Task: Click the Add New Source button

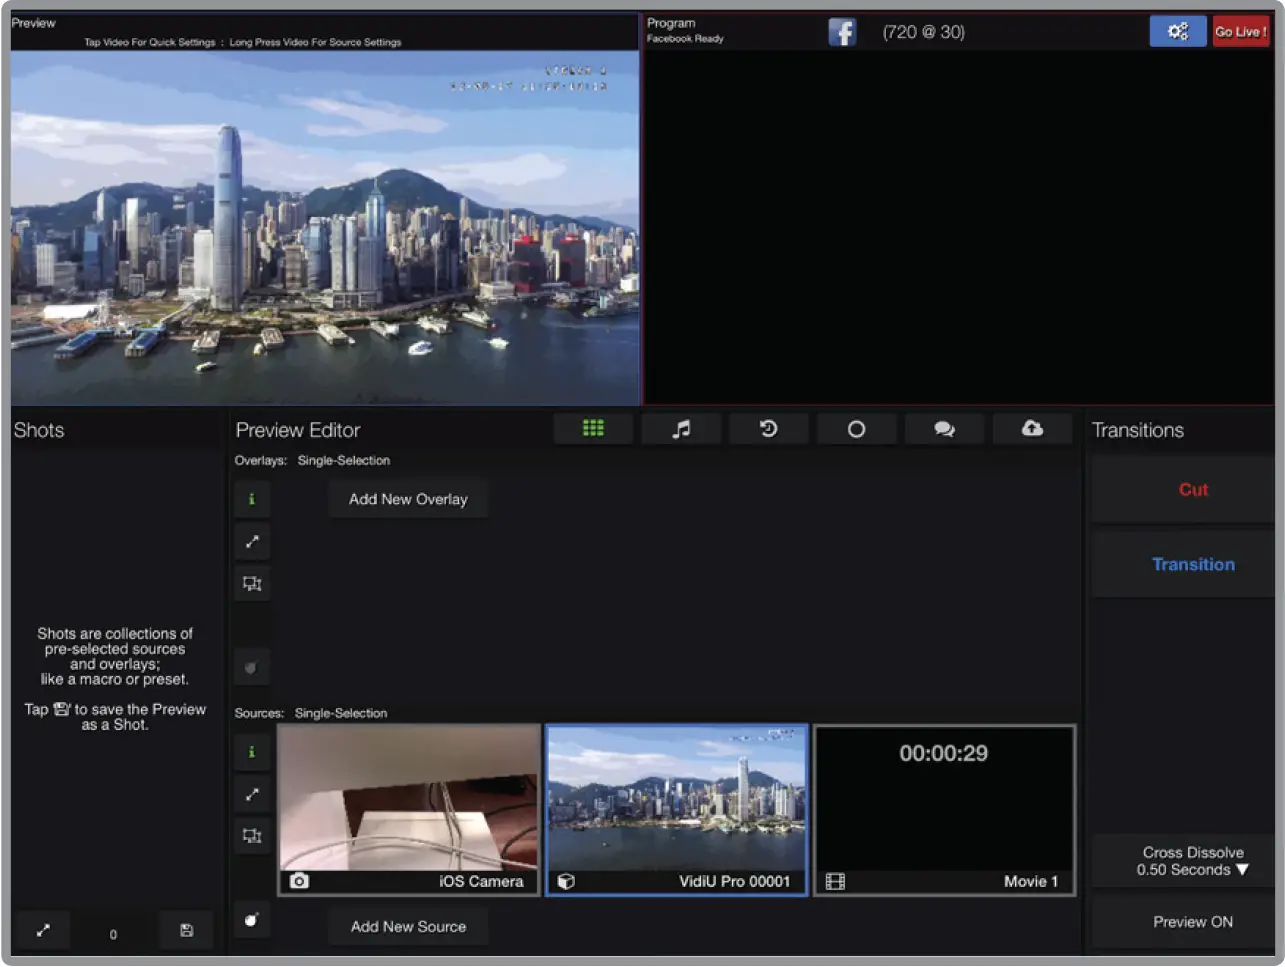Action: [408, 926]
